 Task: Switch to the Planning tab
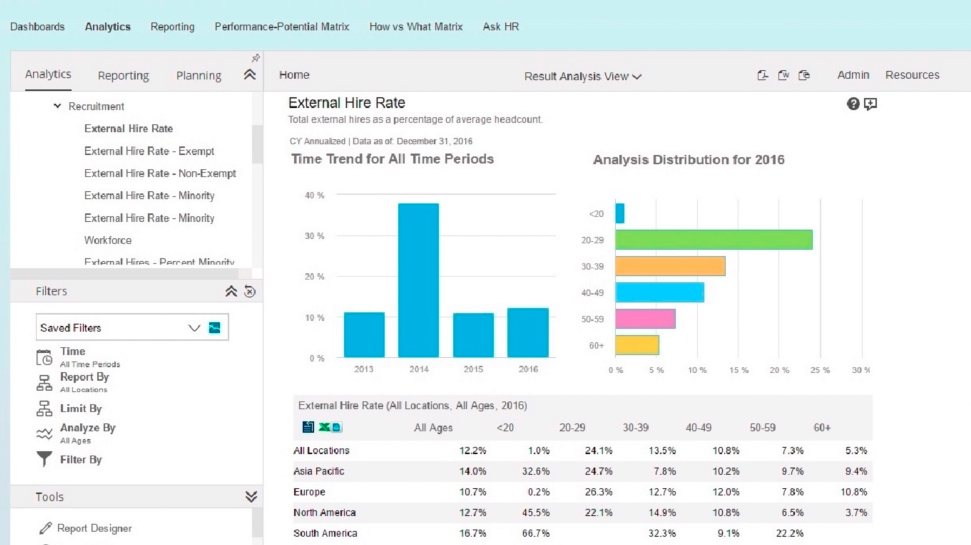[x=198, y=76]
